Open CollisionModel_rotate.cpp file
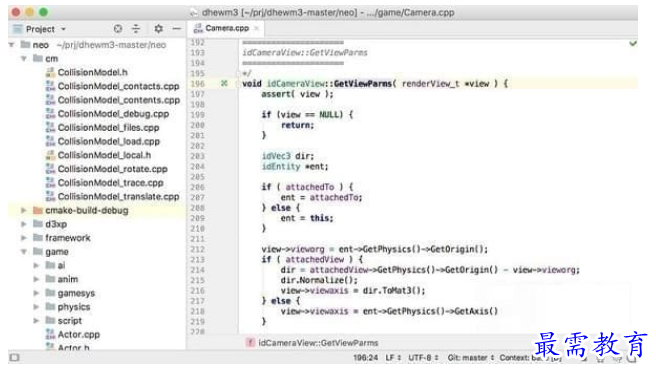Viewport: 656px width, 376px height. click(x=113, y=169)
